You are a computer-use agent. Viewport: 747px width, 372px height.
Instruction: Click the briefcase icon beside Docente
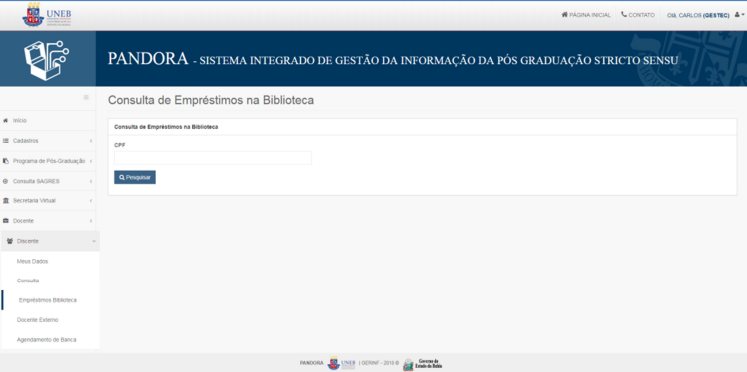pos(6,221)
